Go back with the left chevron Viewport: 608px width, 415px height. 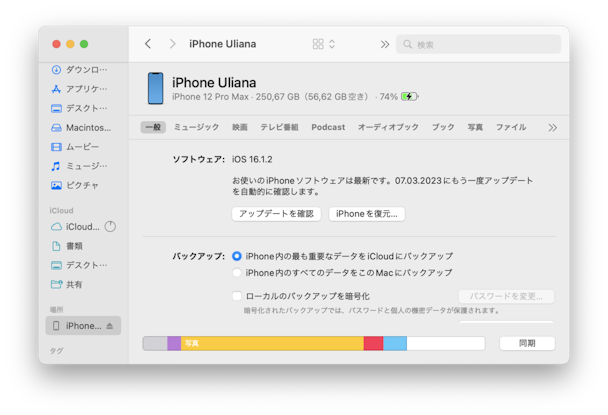tap(148, 44)
